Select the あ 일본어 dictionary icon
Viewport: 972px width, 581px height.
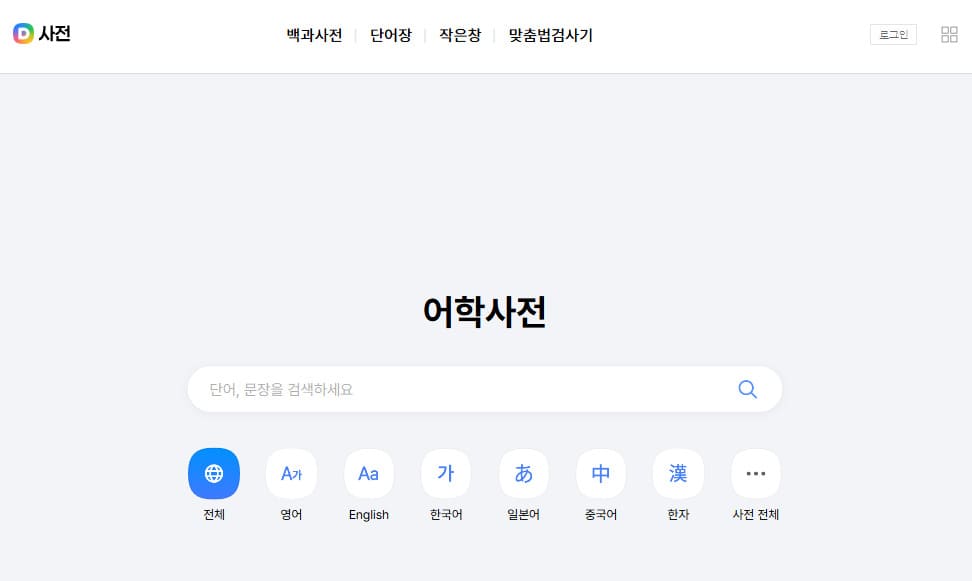pyautogui.click(x=523, y=473)
